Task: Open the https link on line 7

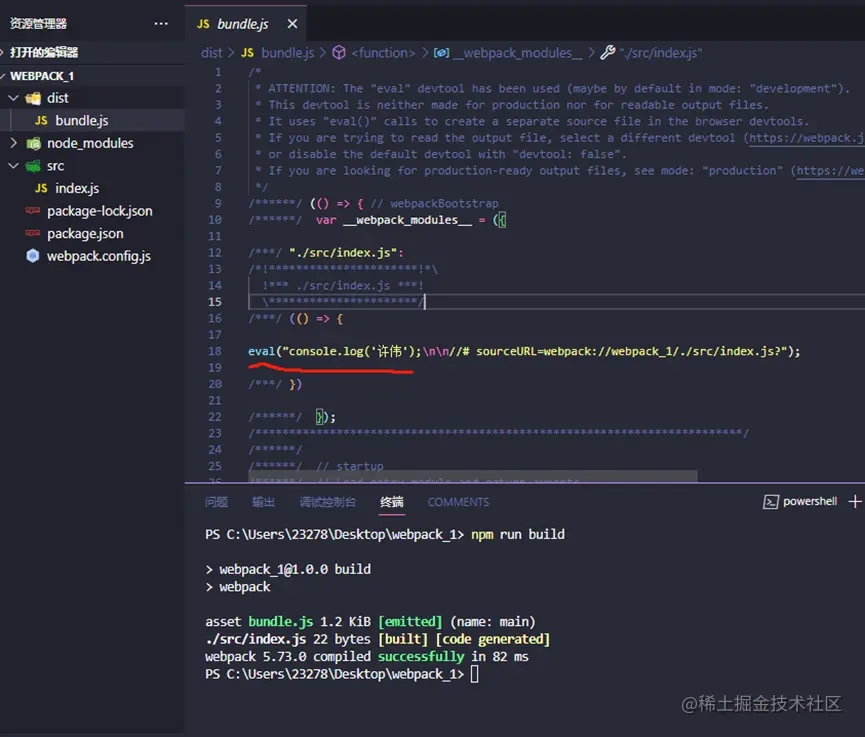Action: pyautogui.click(x=830, y=170)
